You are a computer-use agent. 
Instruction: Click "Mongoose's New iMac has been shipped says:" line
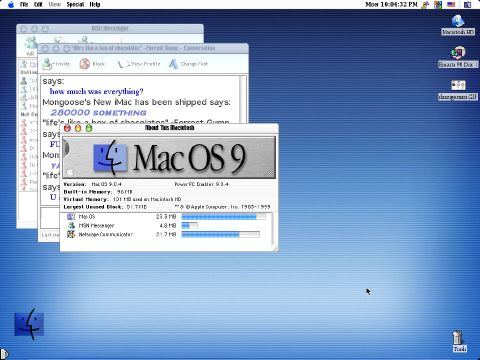point(136,102)
